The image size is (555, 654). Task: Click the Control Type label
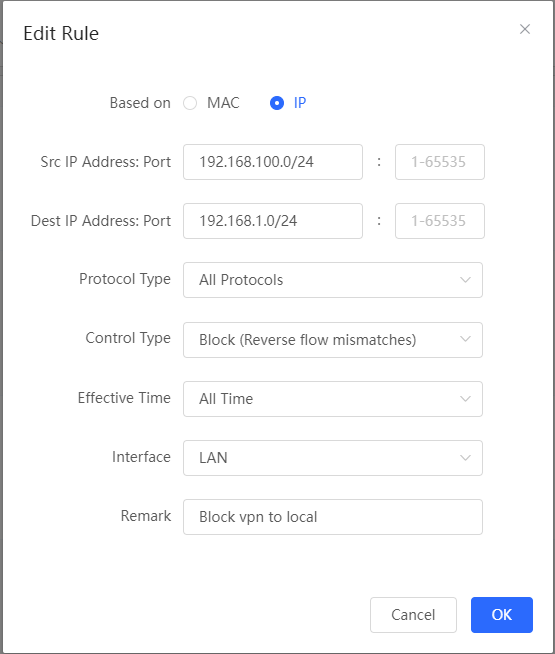tap(128, 339)
